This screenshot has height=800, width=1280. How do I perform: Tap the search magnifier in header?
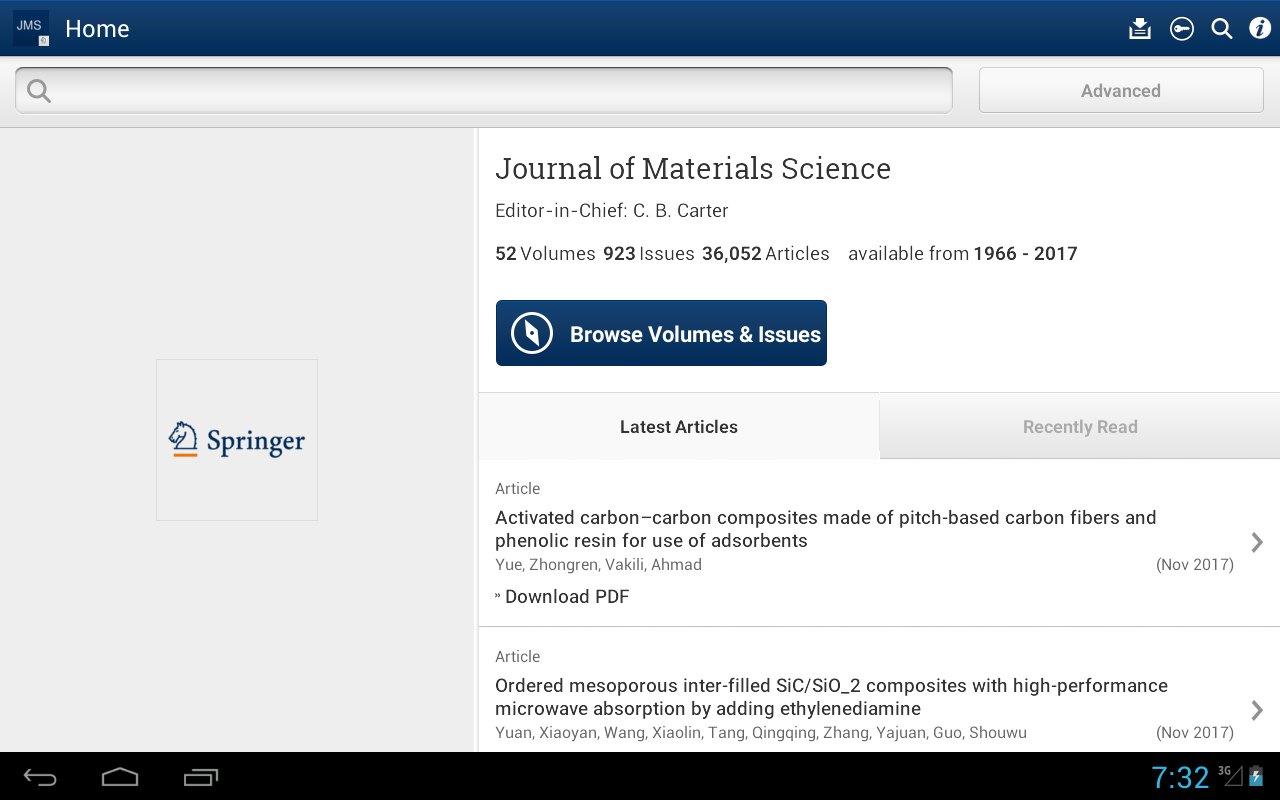tap(1222, 29)
